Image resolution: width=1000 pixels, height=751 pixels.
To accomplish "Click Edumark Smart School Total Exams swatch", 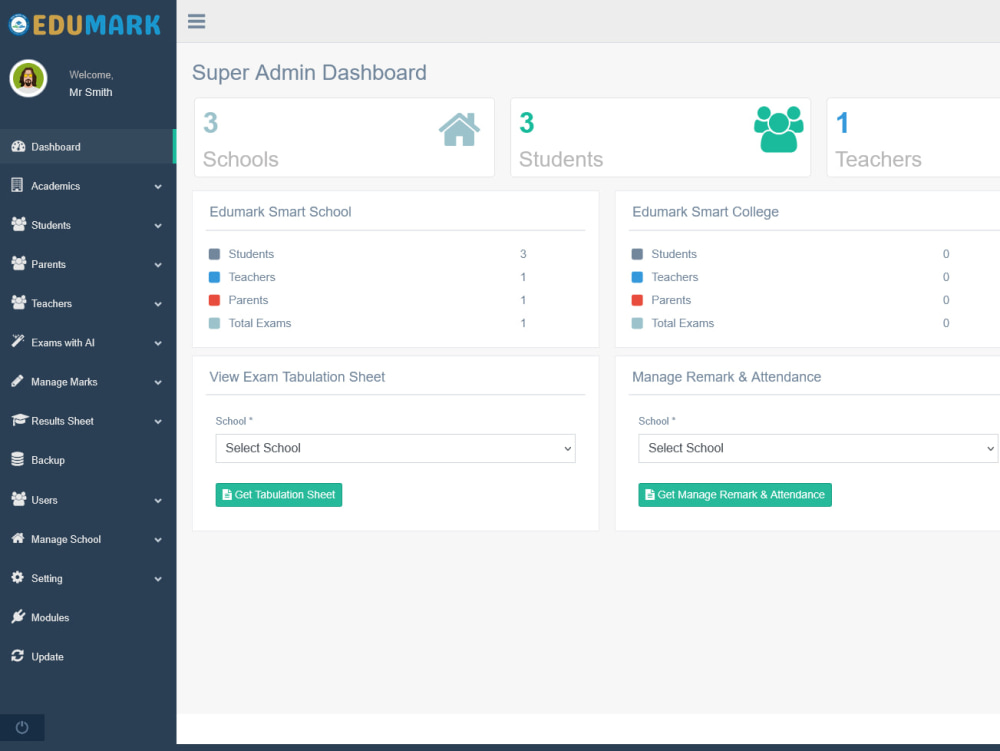I will (214, 323).
